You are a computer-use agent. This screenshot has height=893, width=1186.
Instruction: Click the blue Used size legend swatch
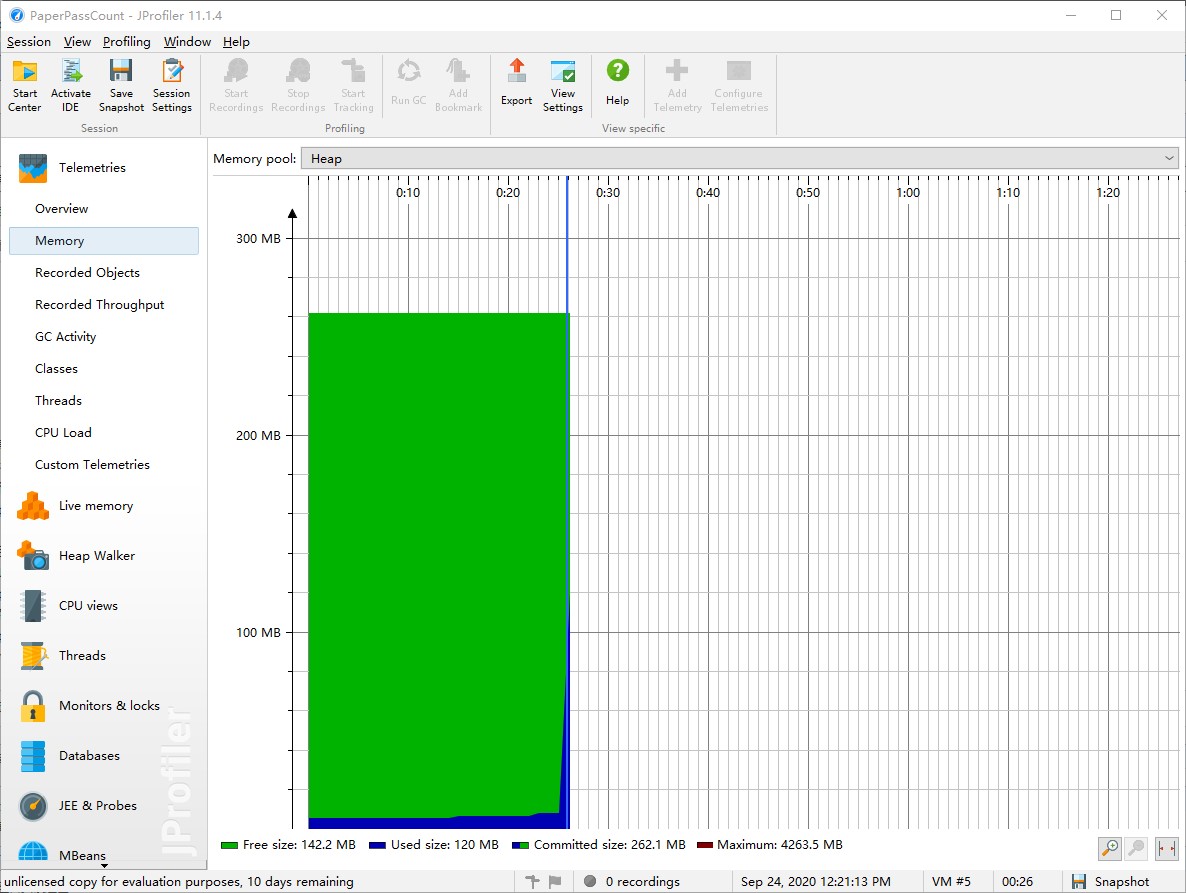(377, 845)
